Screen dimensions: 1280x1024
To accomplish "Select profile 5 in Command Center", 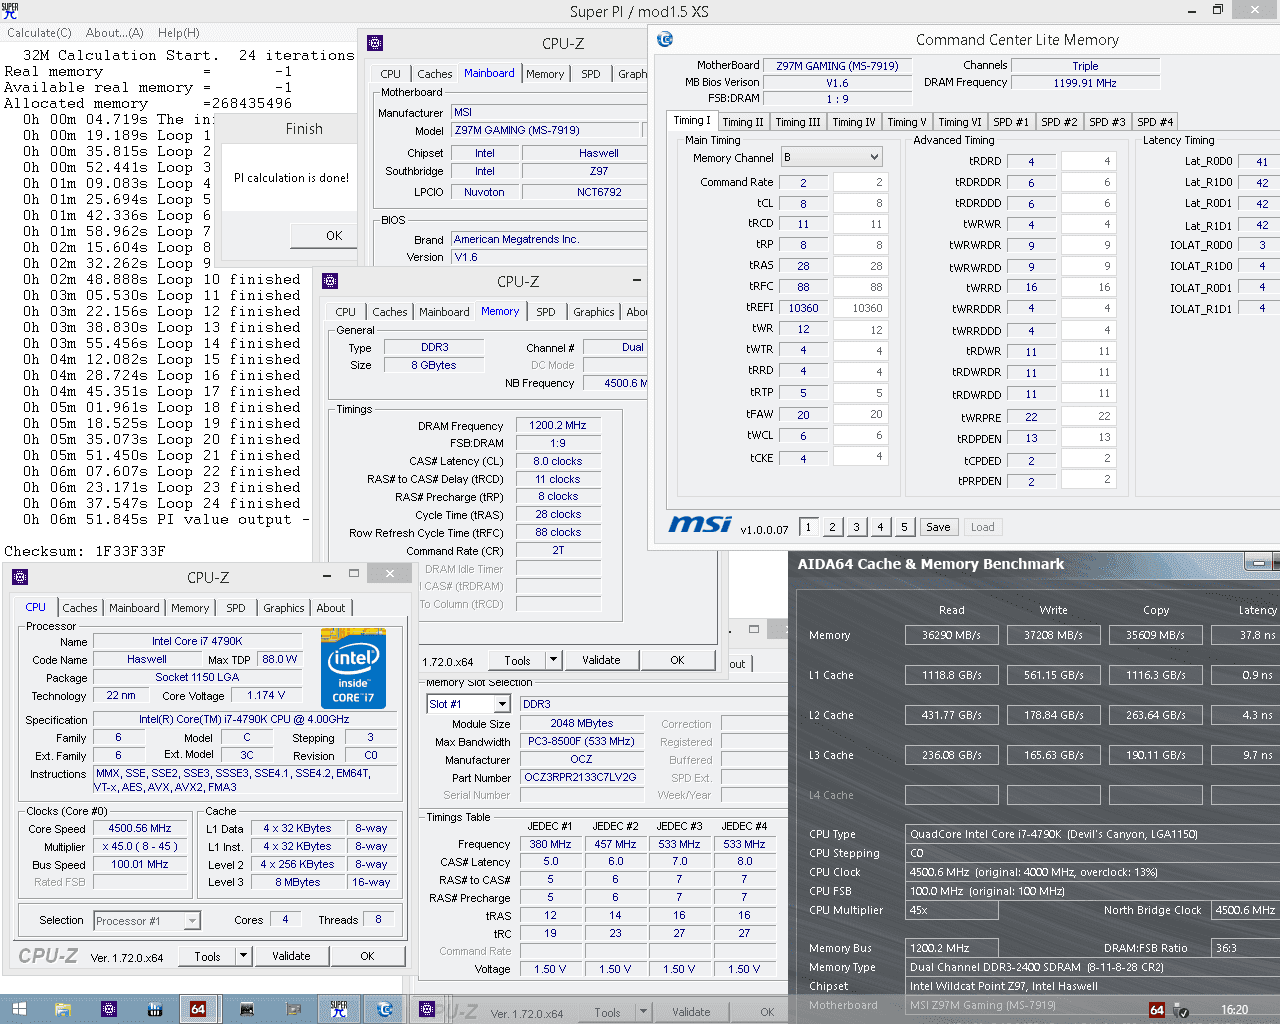I will (x=904, y=527).
